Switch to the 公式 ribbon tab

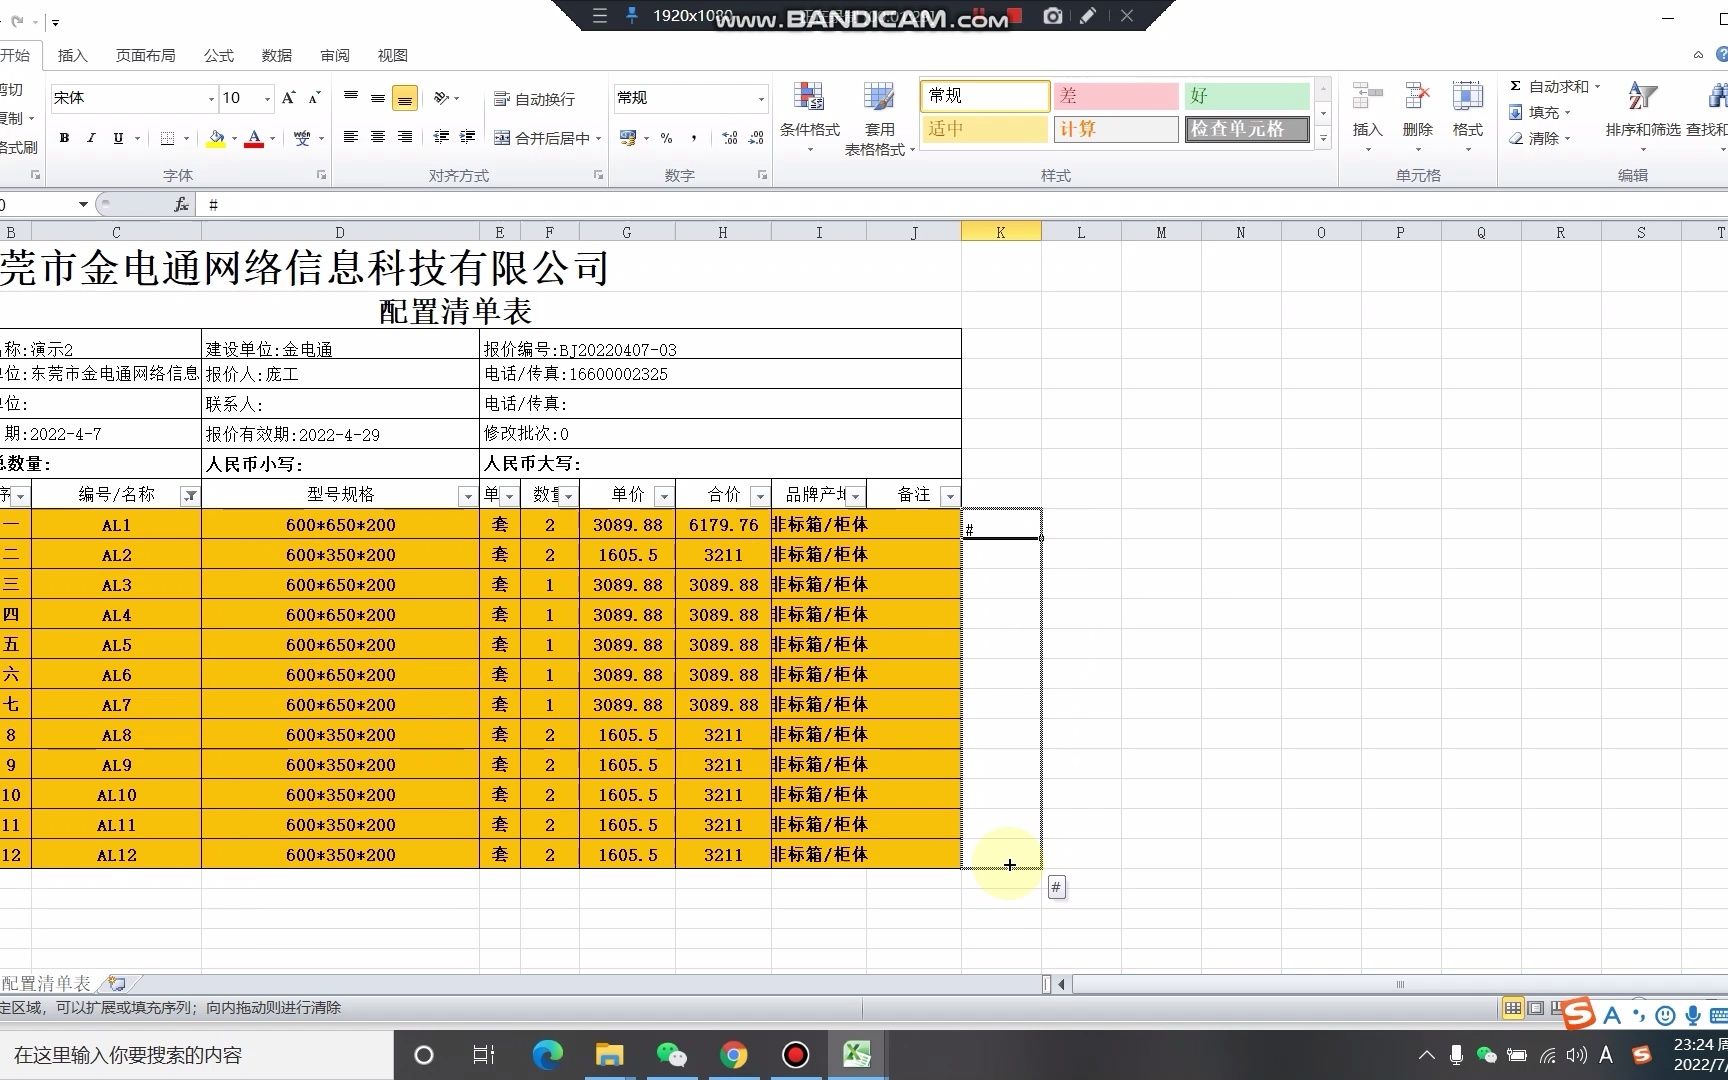(x=219, y=56)
